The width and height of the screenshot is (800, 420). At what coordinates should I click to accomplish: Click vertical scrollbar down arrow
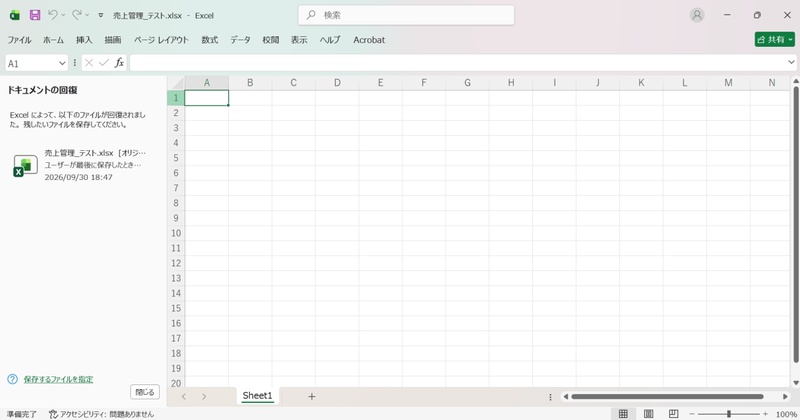[795, 383]
